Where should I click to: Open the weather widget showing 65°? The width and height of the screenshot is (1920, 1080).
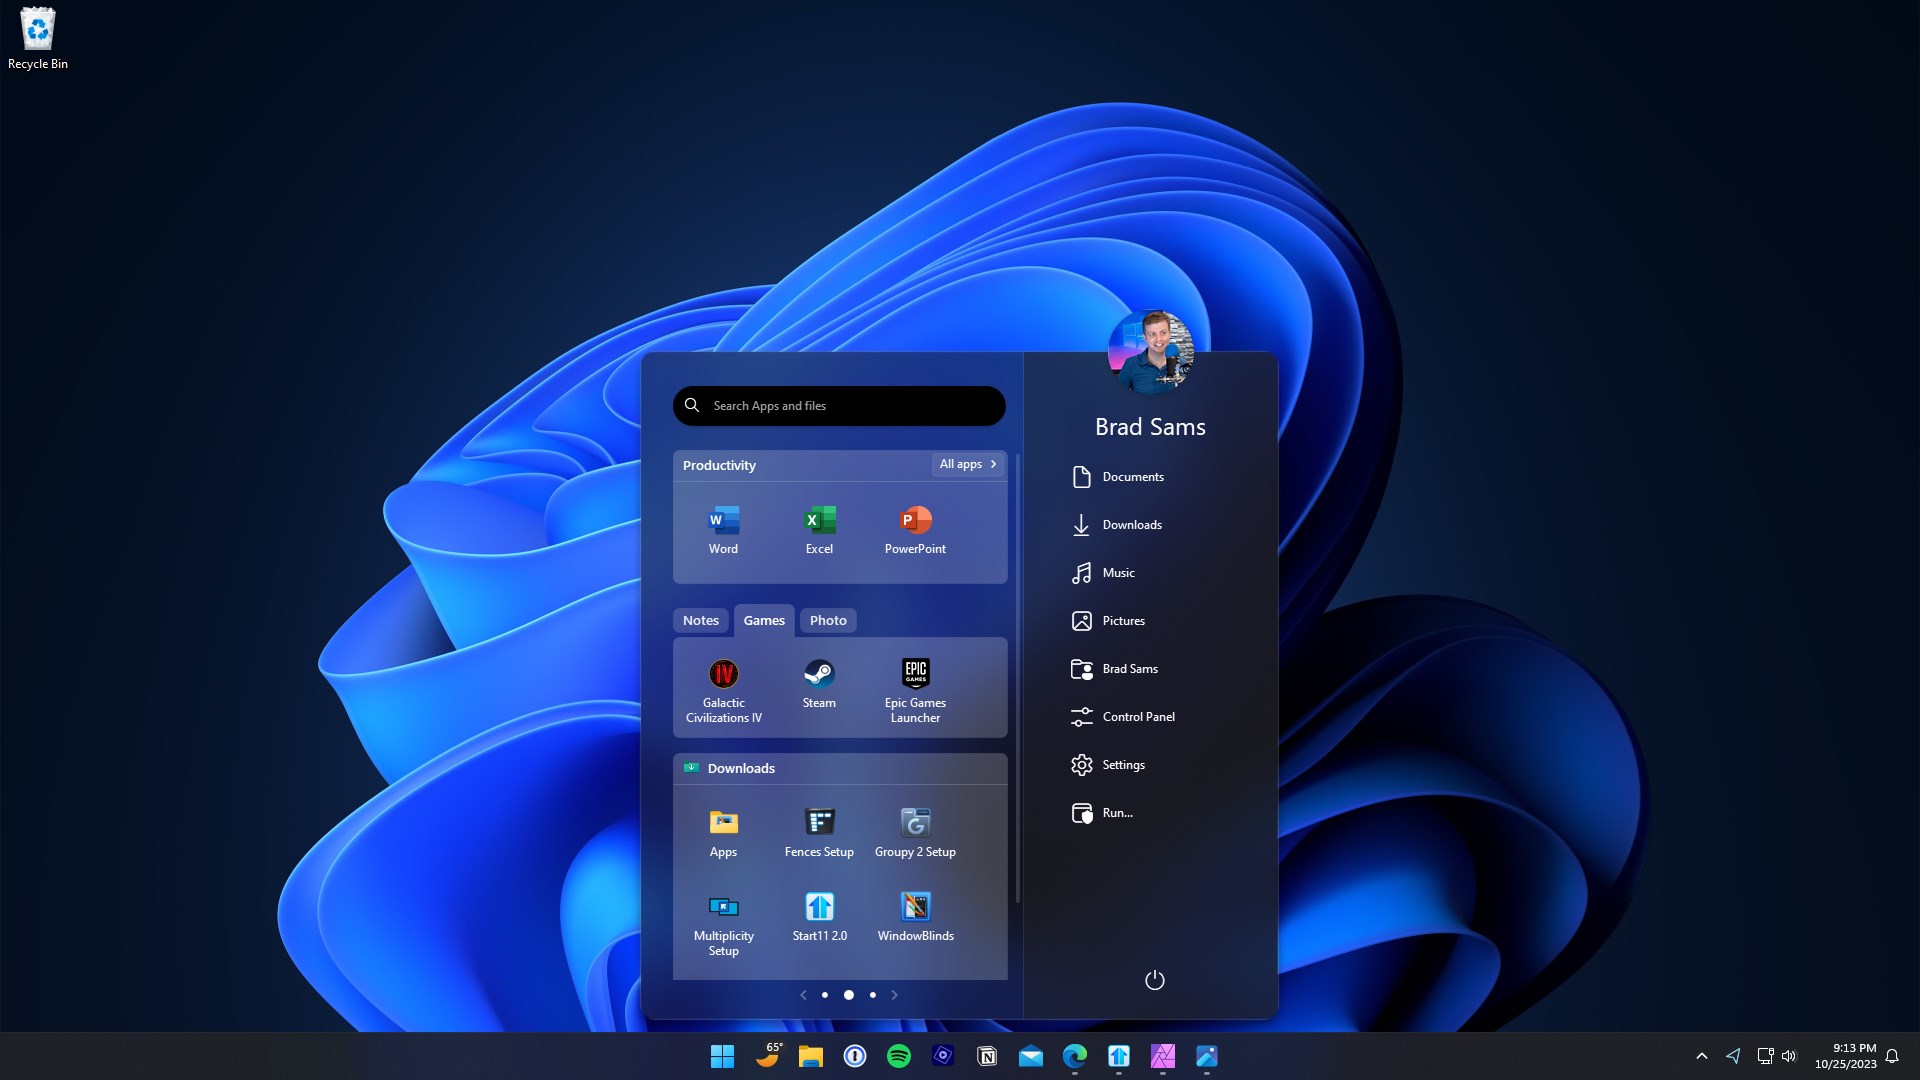pyautogui.click(x=768, y=1055)
